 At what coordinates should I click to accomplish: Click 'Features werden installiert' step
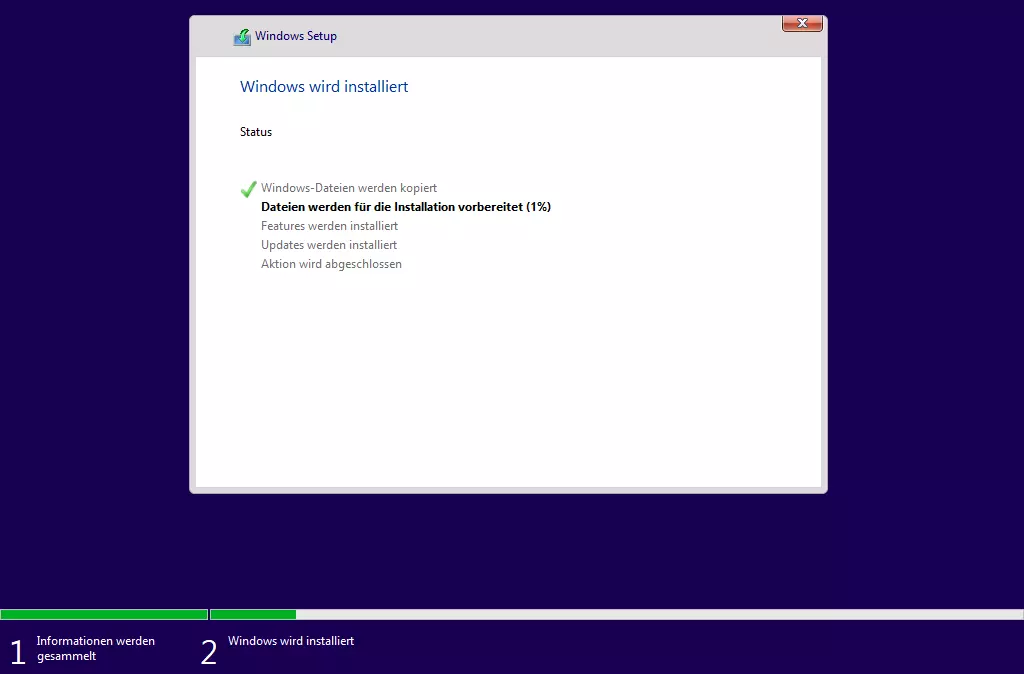pyautogui.click(x=329, y=226)
